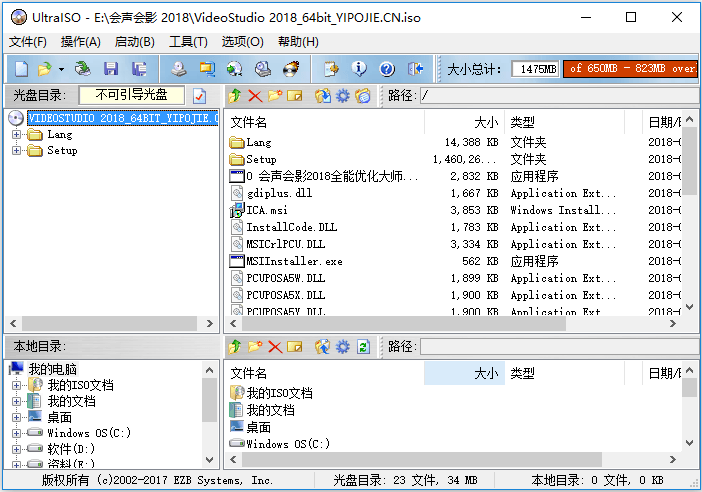The width and height of the screenshot is (702, 492).
Task: Select VIDEOSTUDIO 2018 root disc node
Action: coord(123,118)
